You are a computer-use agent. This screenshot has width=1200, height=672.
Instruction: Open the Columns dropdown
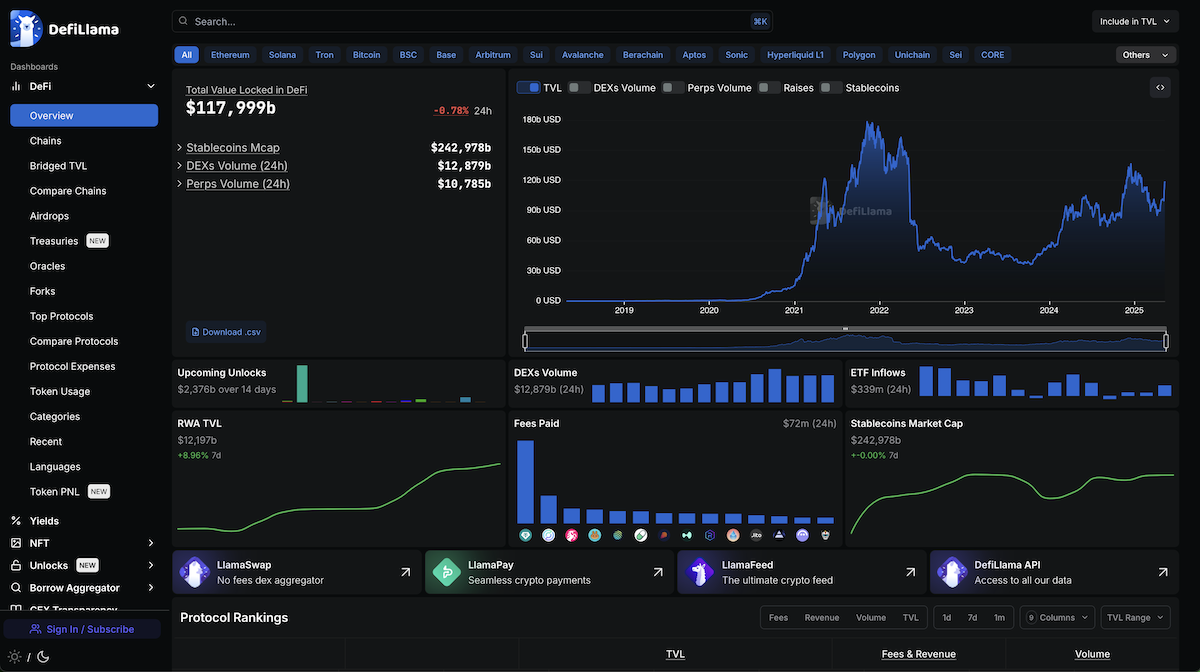coord(1057,618)
